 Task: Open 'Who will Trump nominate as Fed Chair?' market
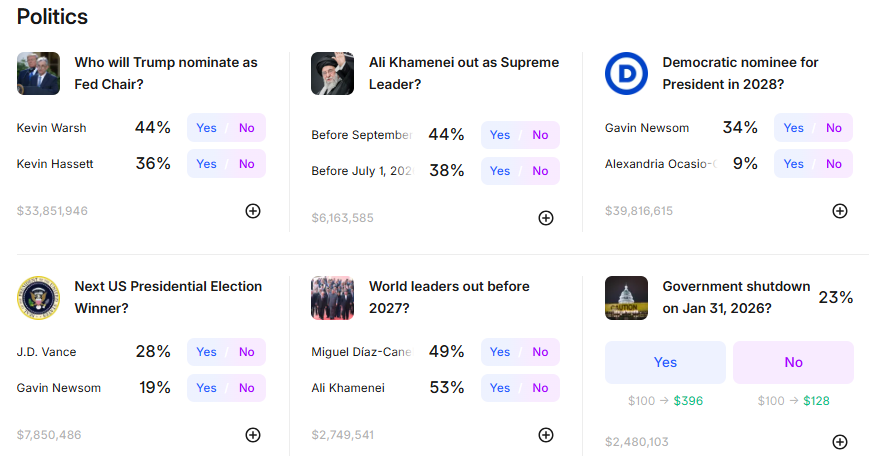165,73
